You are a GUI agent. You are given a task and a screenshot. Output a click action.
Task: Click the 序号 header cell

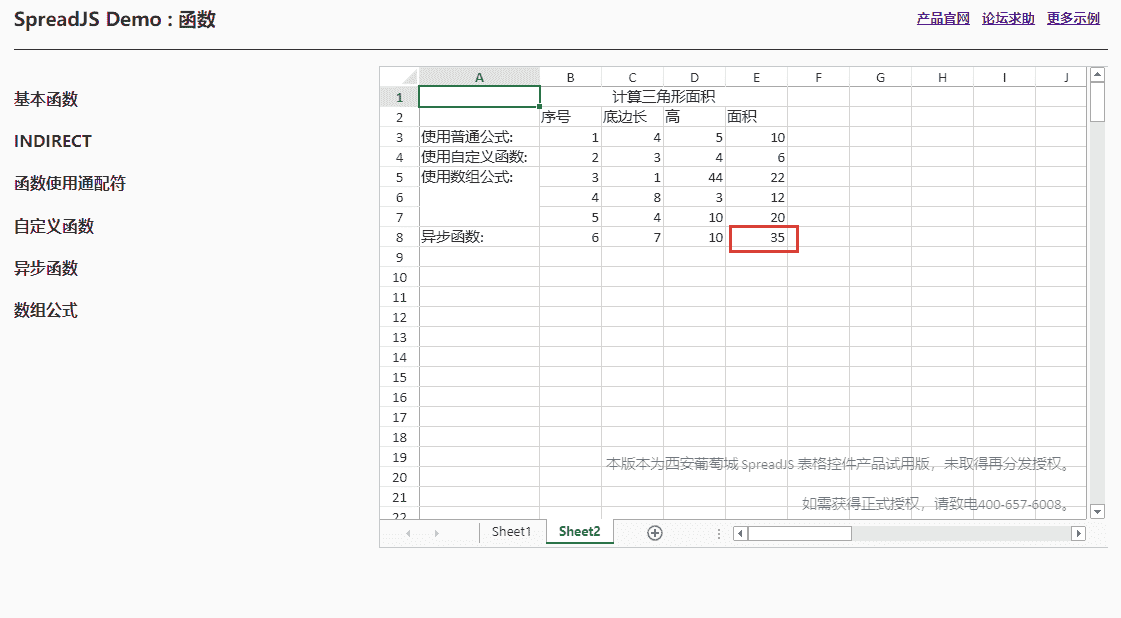point(571,117)
